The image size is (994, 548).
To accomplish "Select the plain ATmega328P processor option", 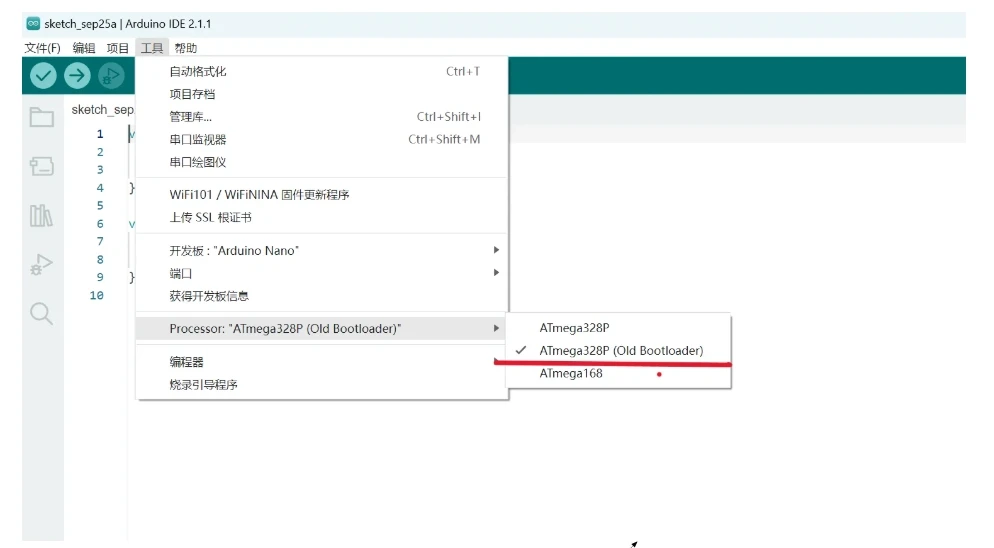I will pyautogui.click(x=574, y=328).
